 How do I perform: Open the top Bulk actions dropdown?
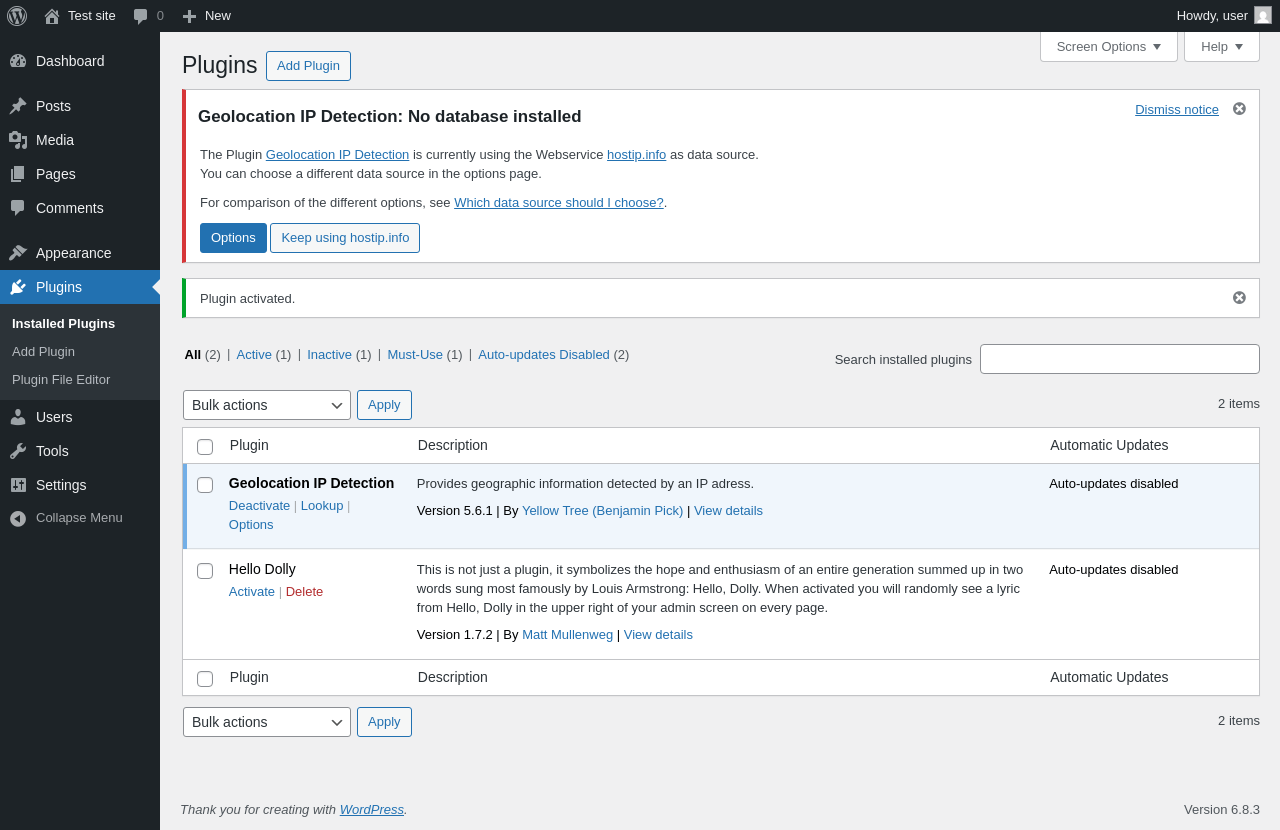[x=267, y=405]
